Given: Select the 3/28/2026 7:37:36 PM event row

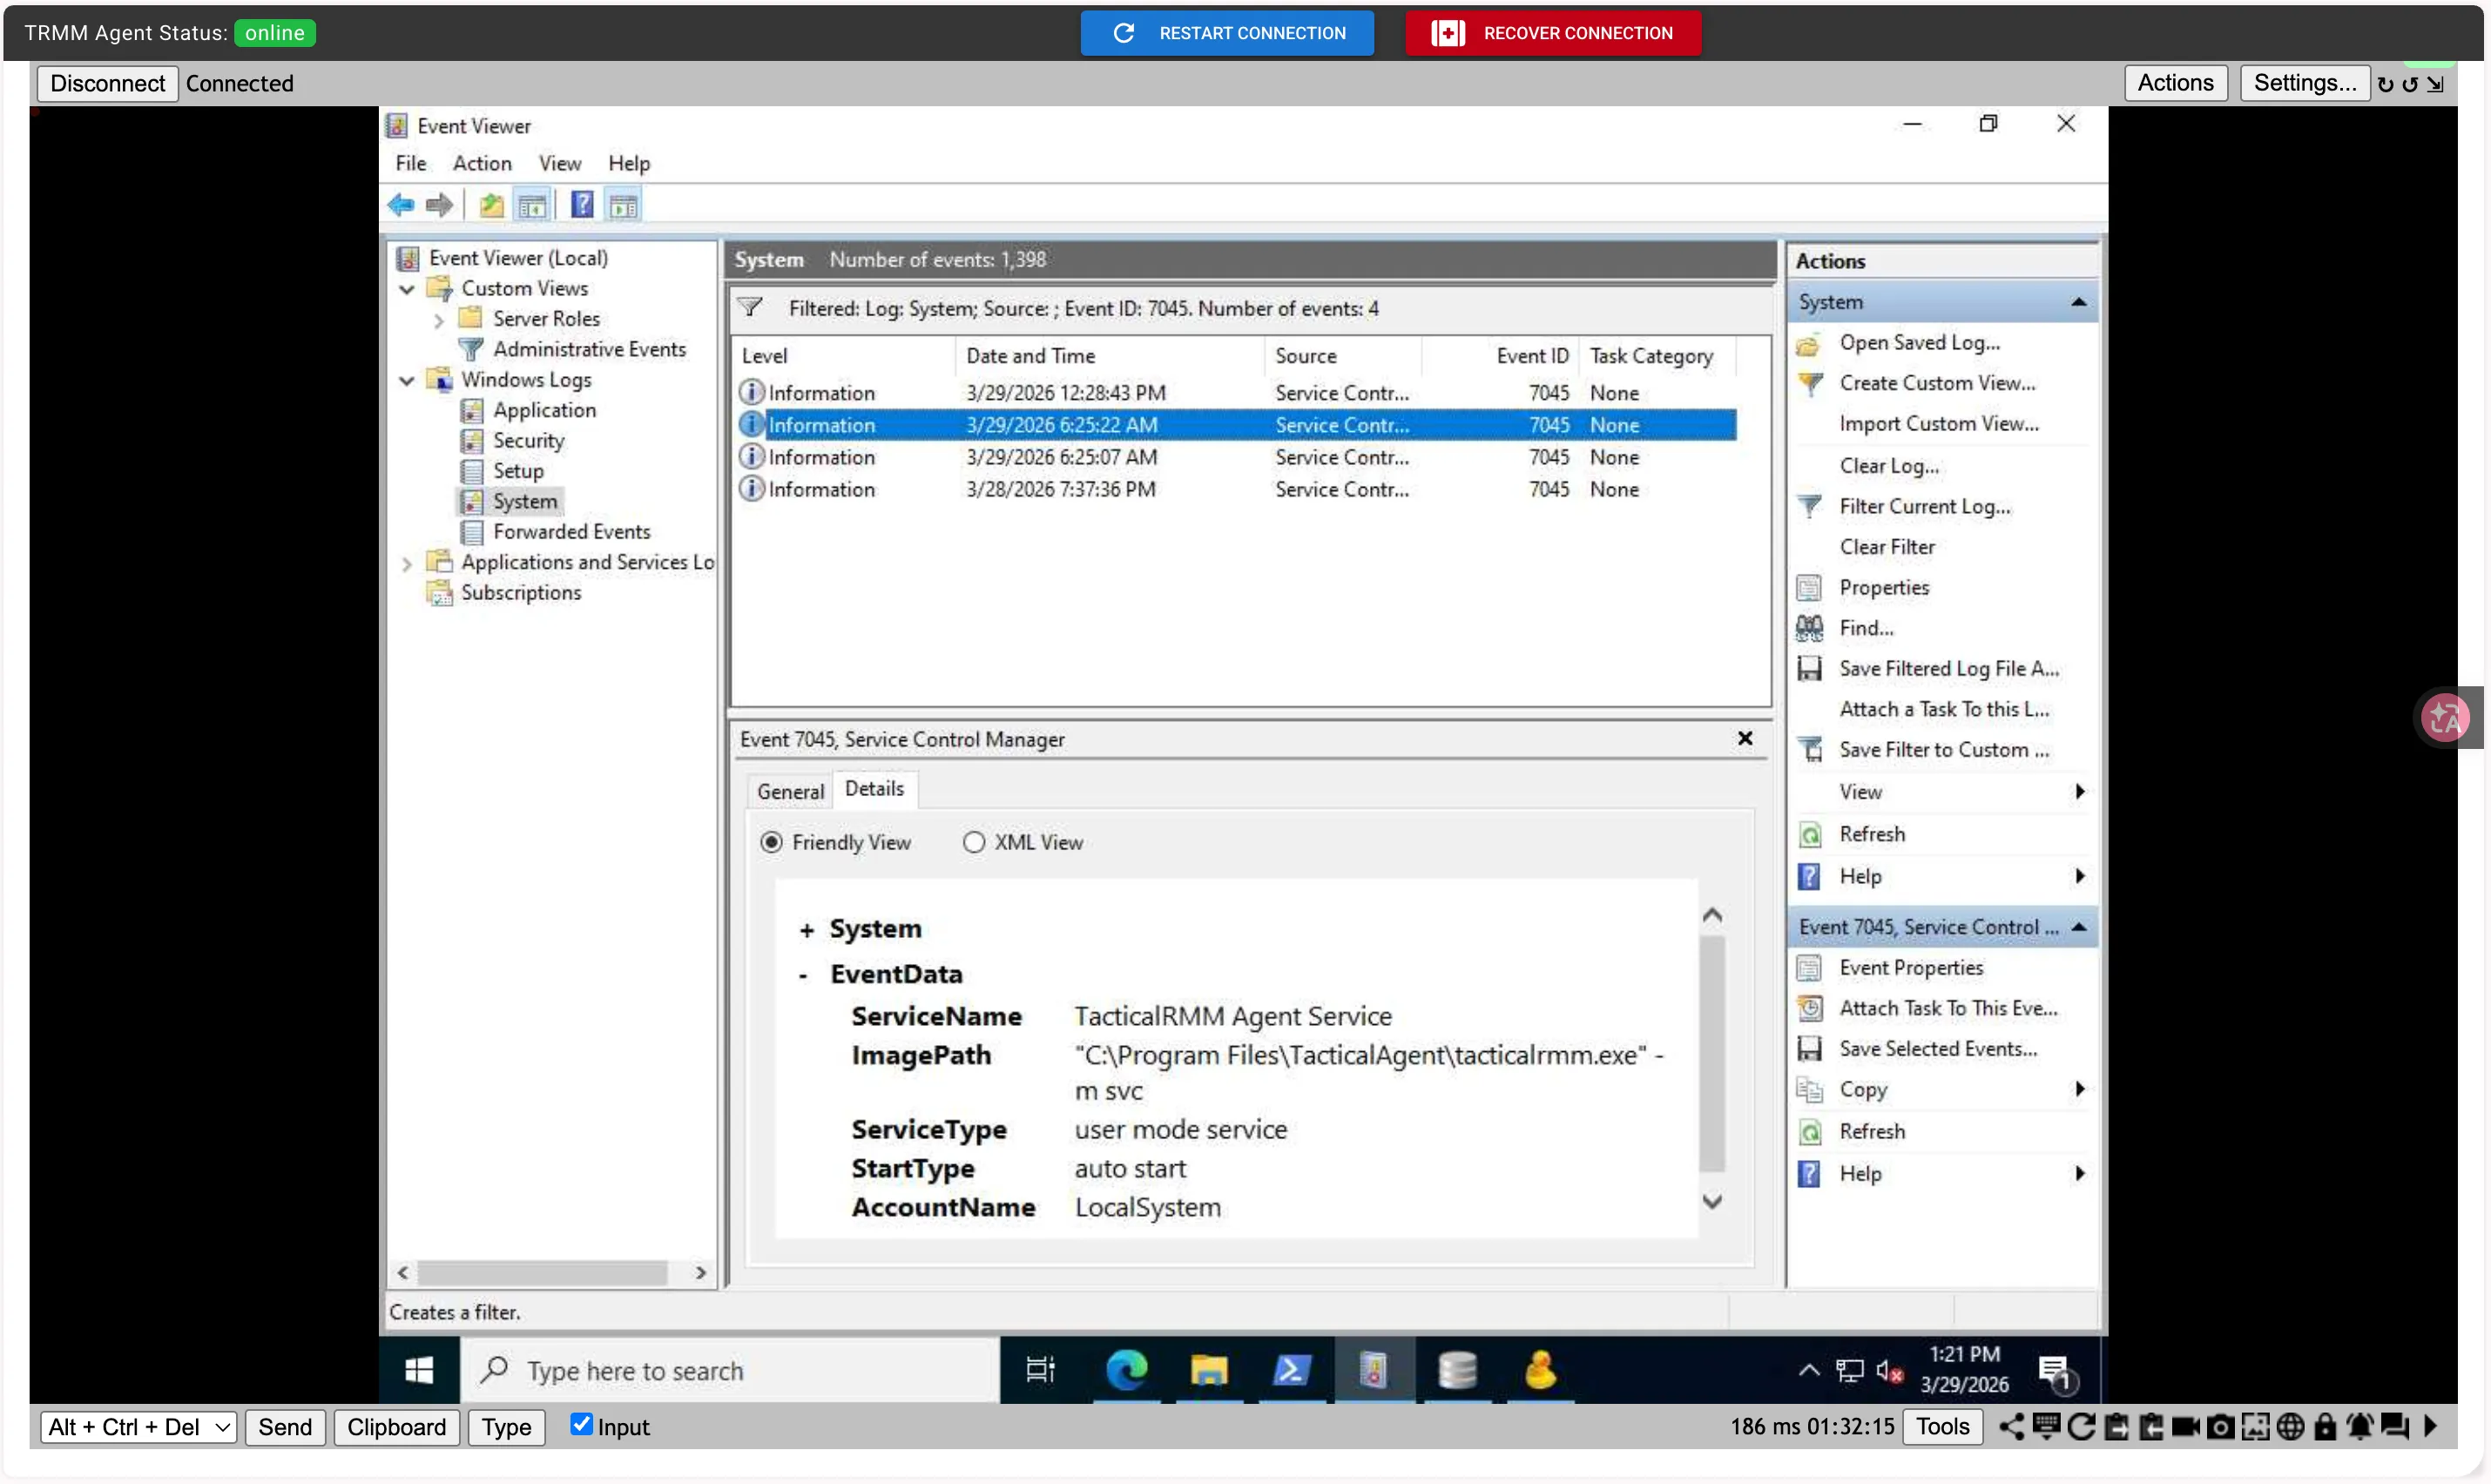Looking at the screenshot, I should (x=1236, y=490).
